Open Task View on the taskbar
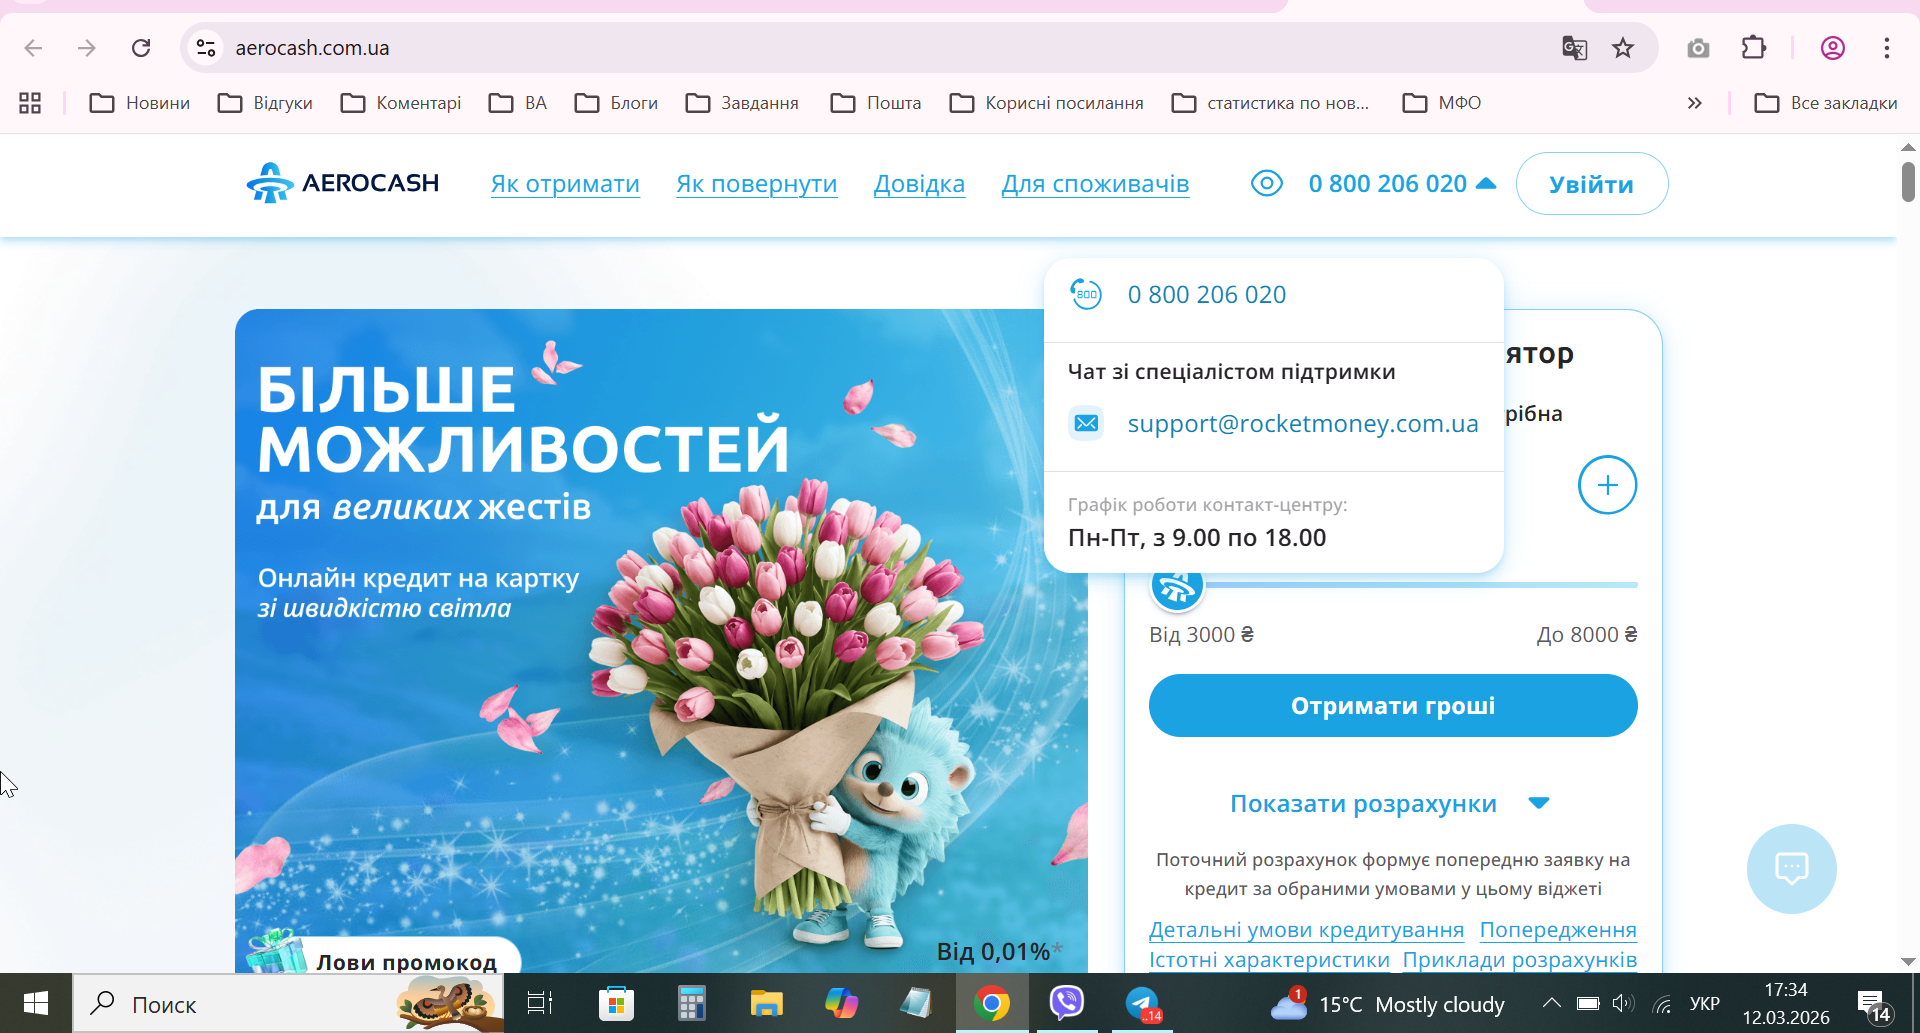This screenshot has width=1920, height=1033. click(540, 1003)
